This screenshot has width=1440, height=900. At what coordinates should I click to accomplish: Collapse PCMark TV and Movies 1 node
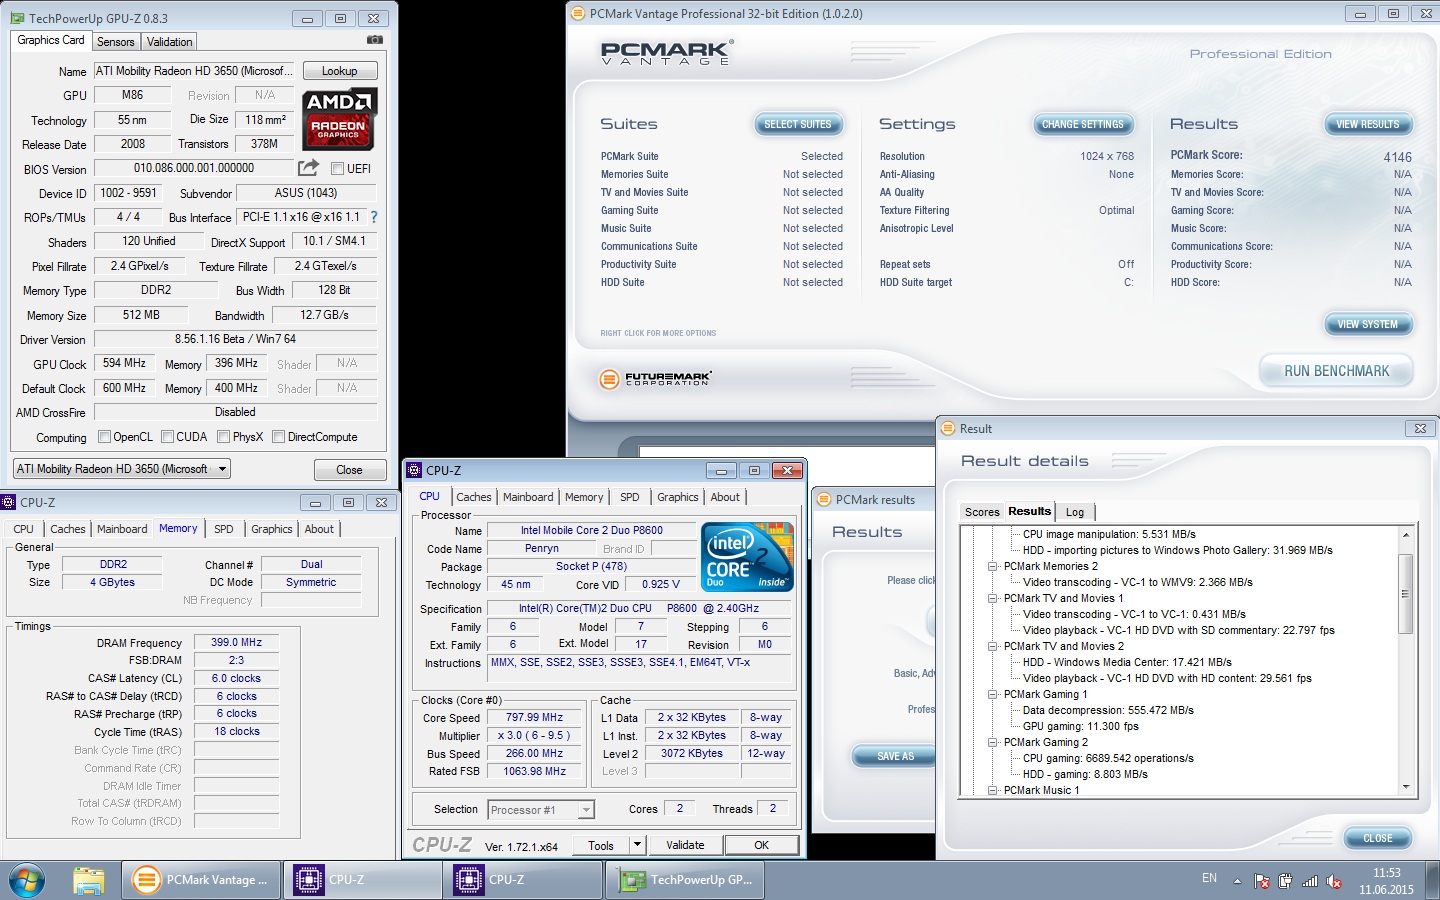click(x=993, y=598)
